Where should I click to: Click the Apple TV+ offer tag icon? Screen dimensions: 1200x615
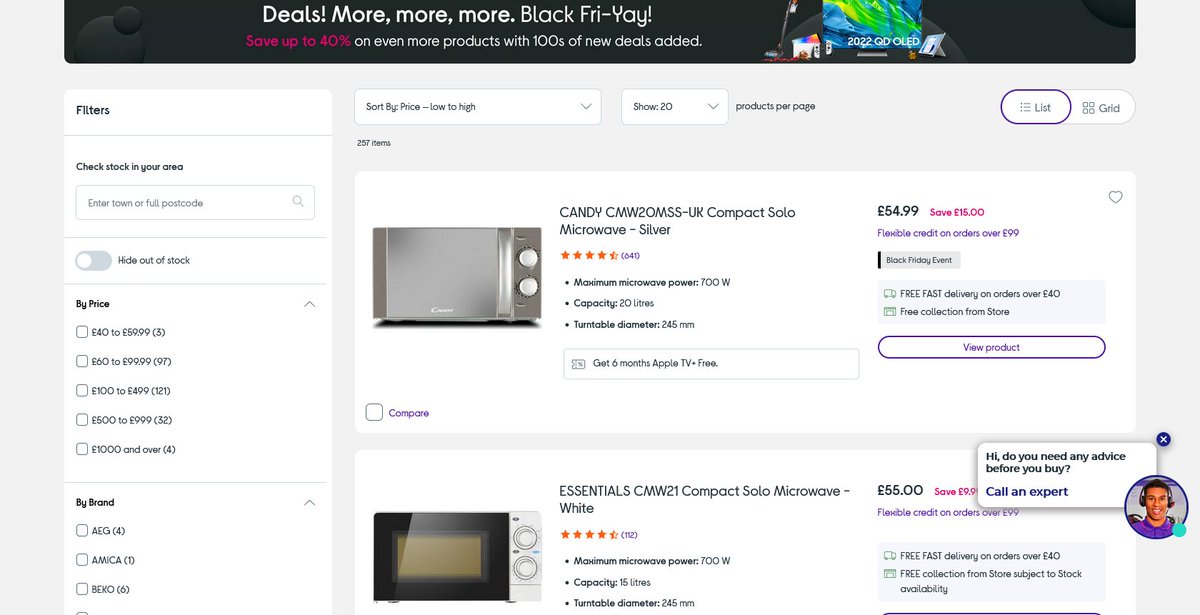(x=578, y=364)
